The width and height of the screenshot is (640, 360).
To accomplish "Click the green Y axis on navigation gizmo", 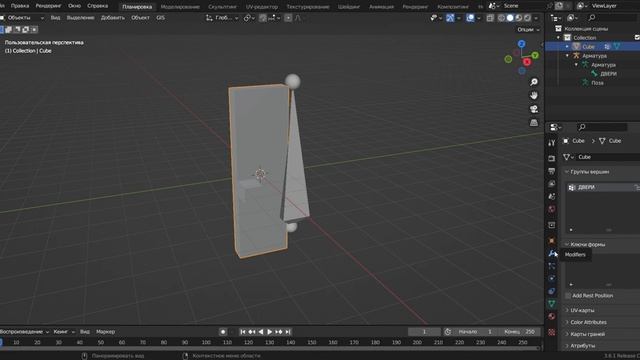I will click(x=535, y=55).
